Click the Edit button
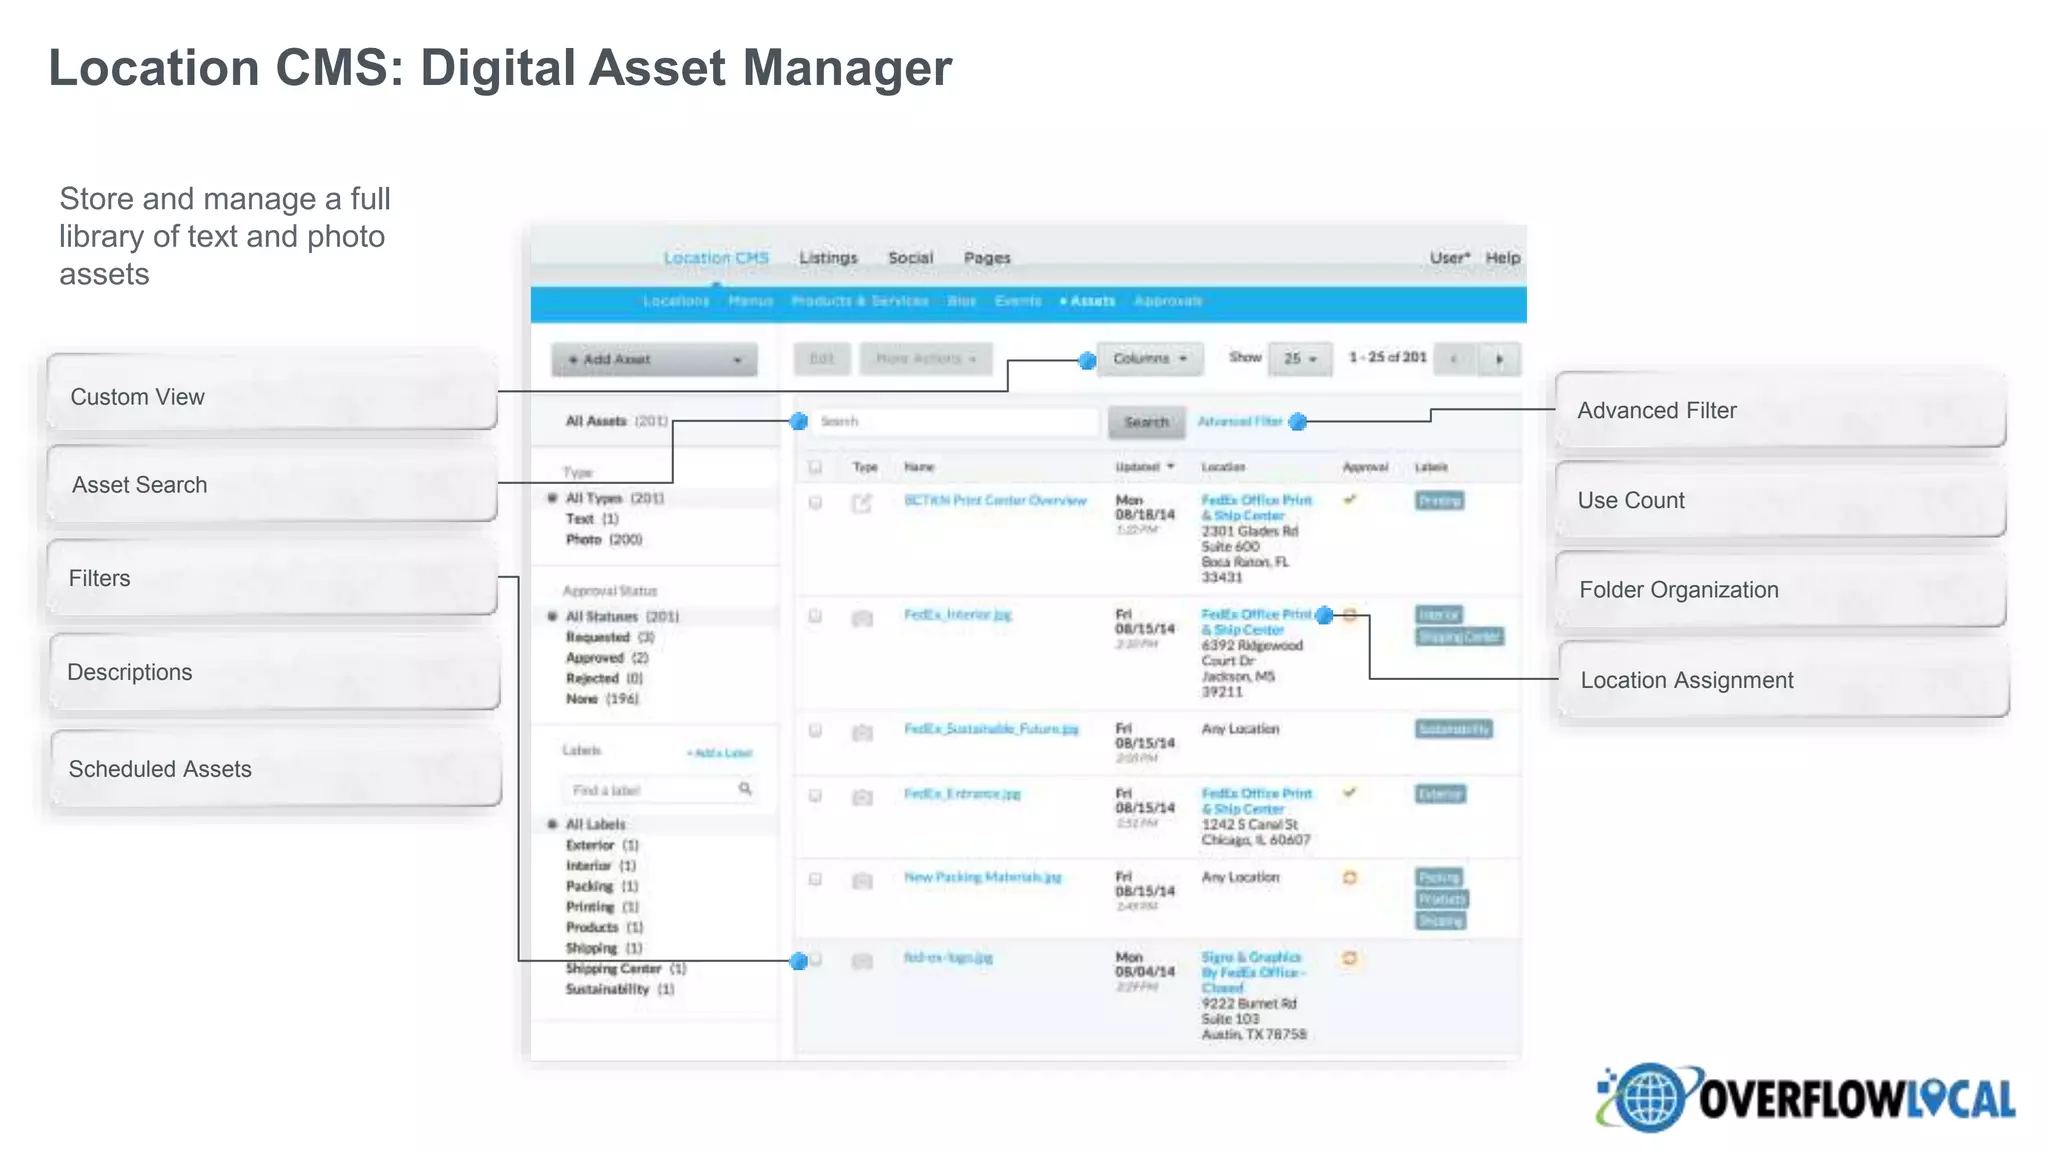Screen dimensions: 2048x1152 pos(822,358)
